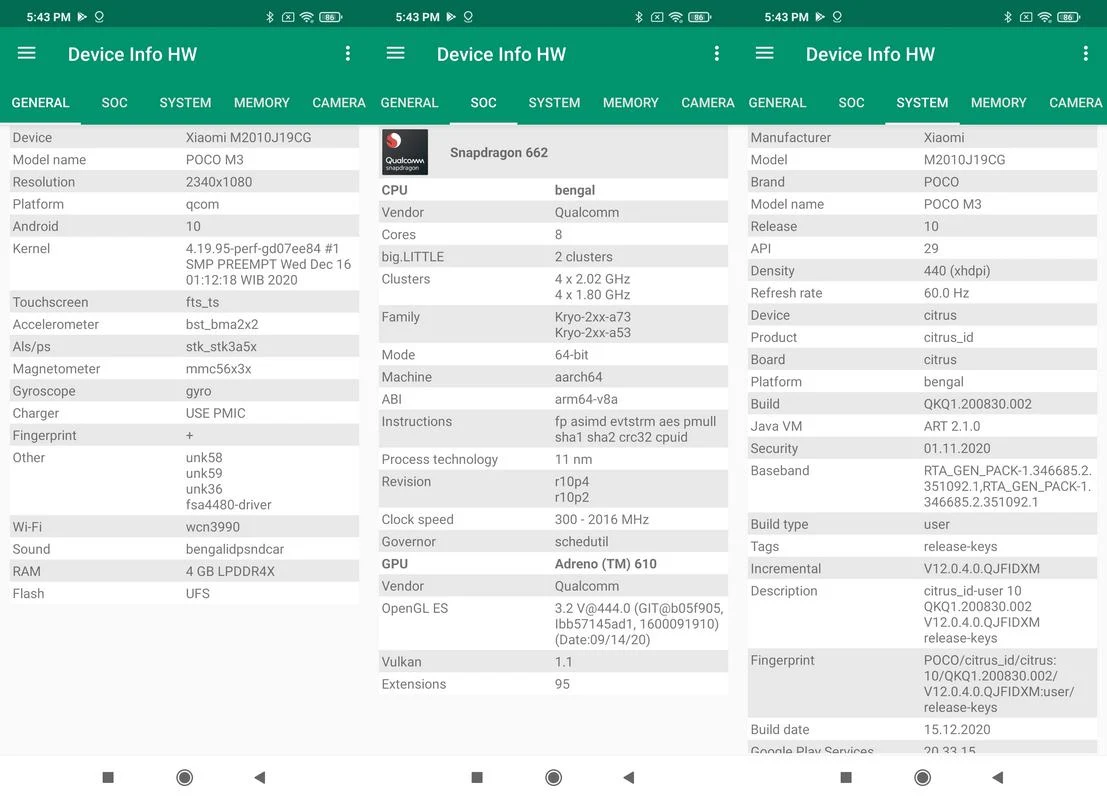Select MEMORY tab in middle screenshot
This screenshot has height=800, width=1107.
[x=630, y=102]
